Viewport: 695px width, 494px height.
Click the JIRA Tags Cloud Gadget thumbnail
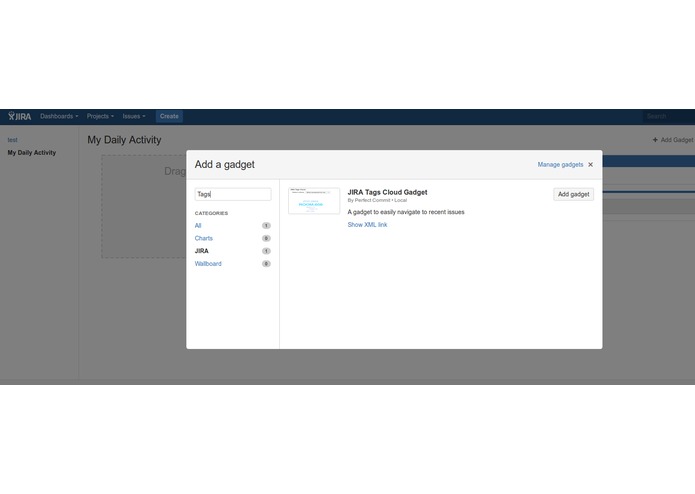(314, 201)
